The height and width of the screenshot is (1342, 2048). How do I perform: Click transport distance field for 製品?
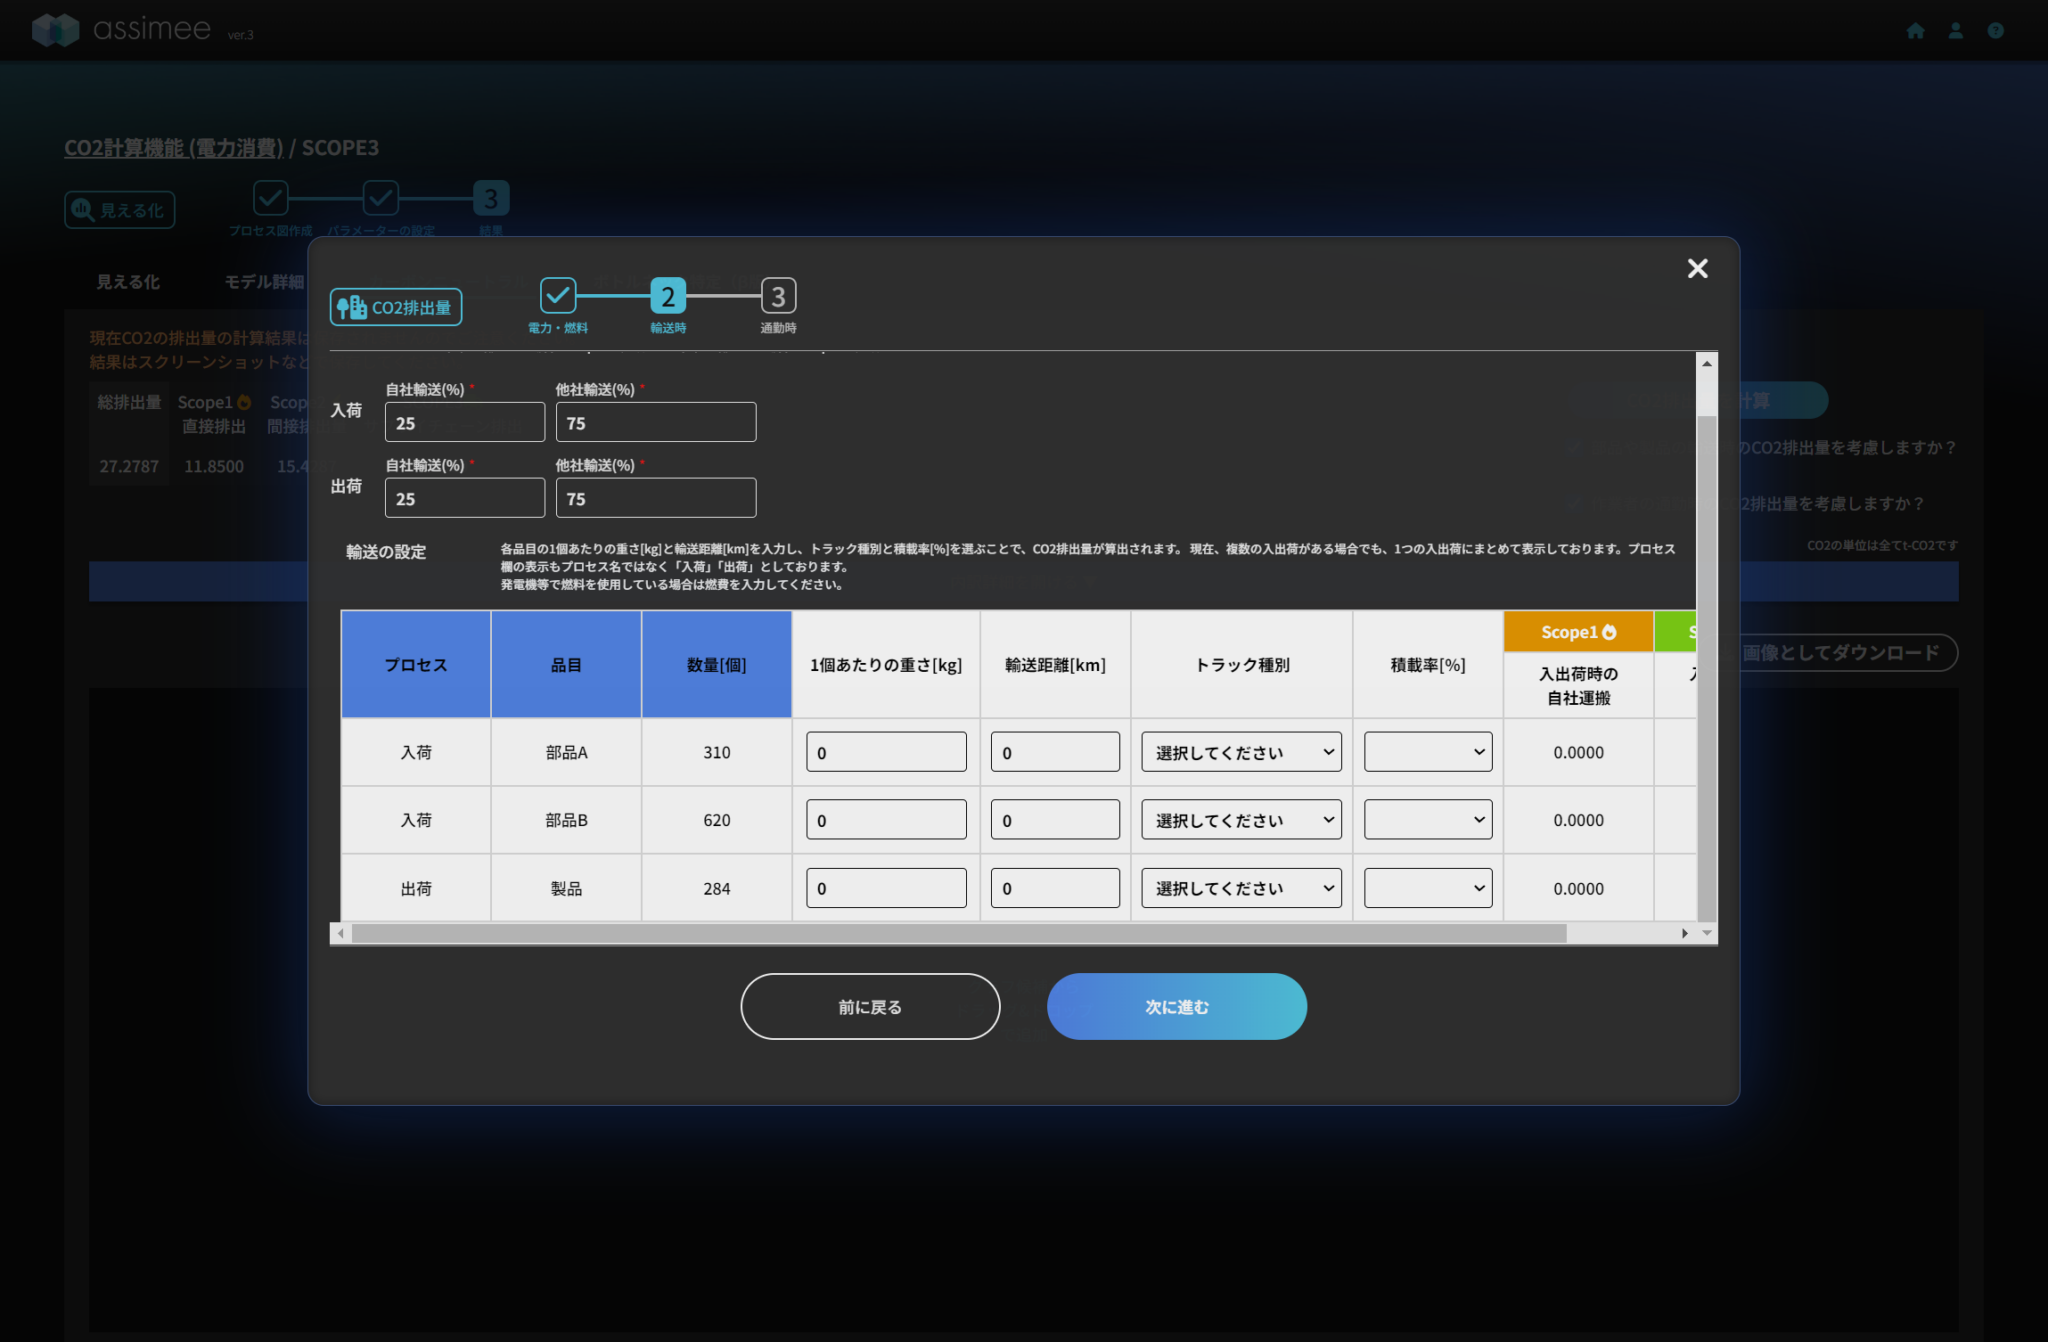(1055, 888)
